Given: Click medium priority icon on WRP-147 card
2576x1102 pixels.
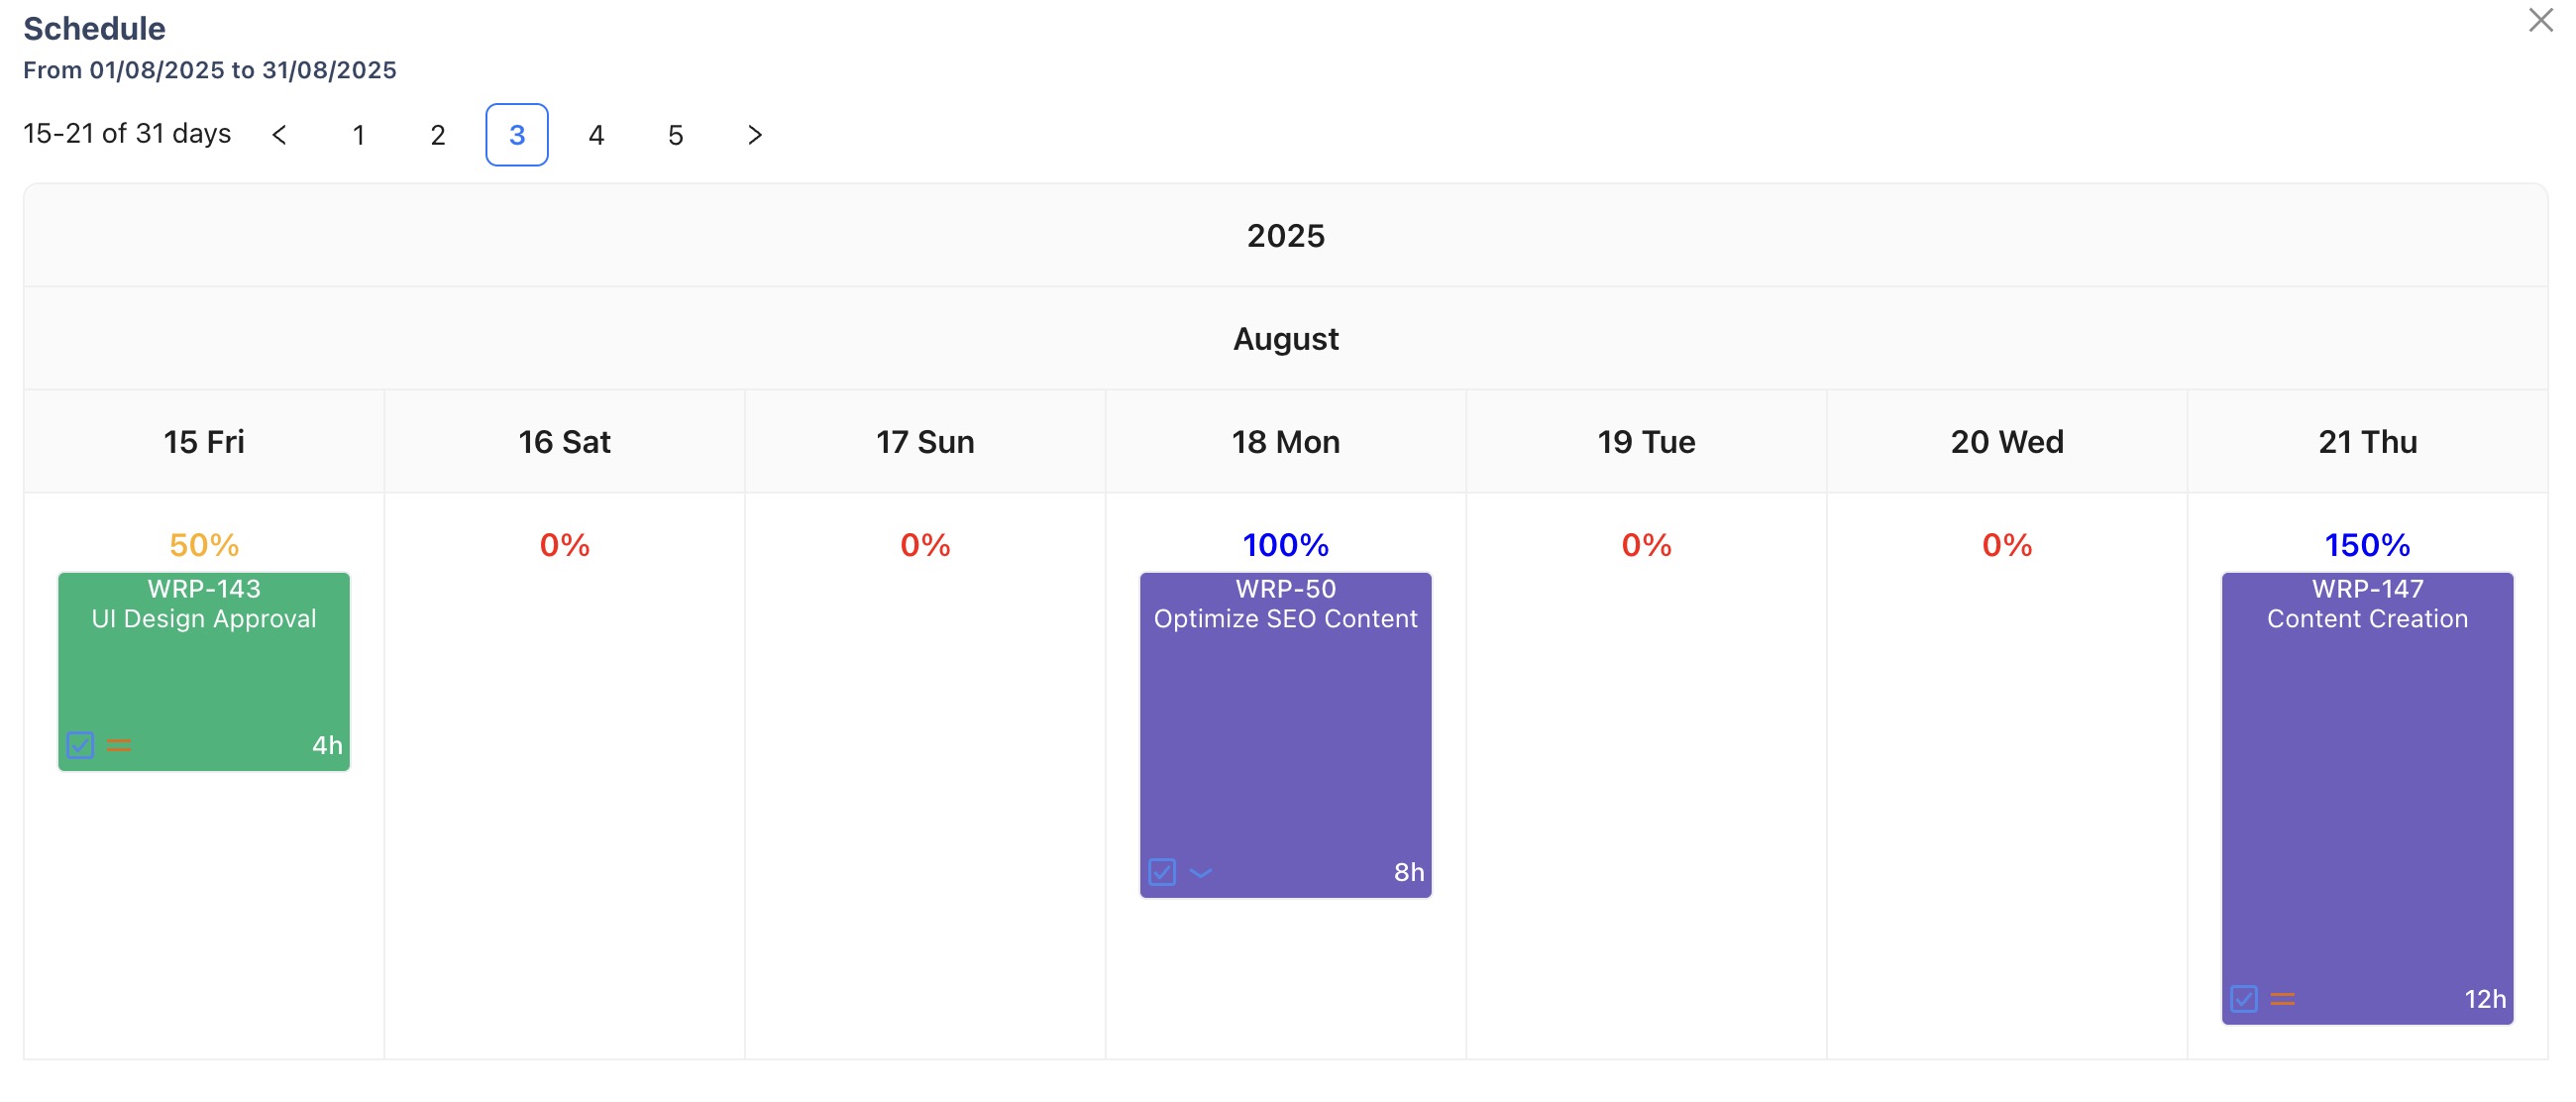Looking at the screenshot, I should pos(2282,999).
